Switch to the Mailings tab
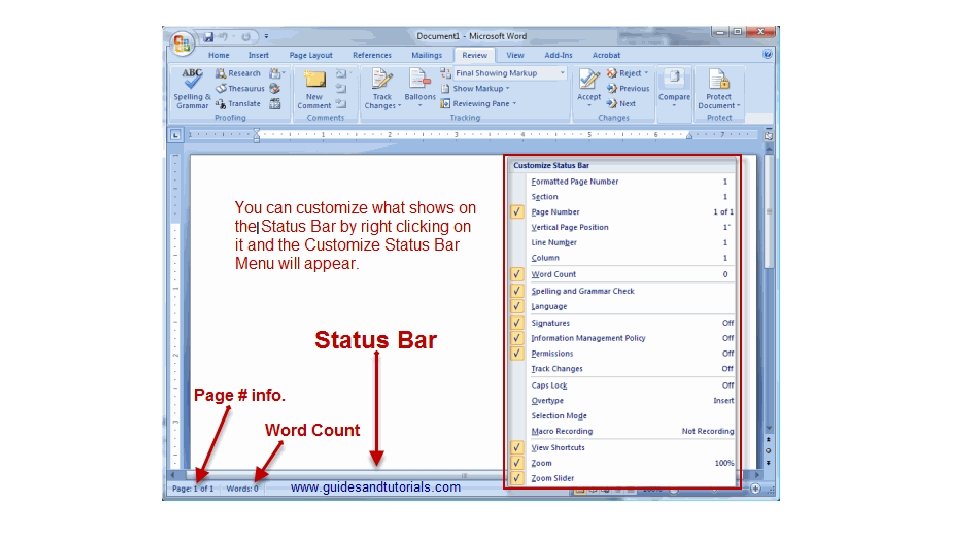The height and width of the screenshot is (540, 960). click(x=426, y=55)
